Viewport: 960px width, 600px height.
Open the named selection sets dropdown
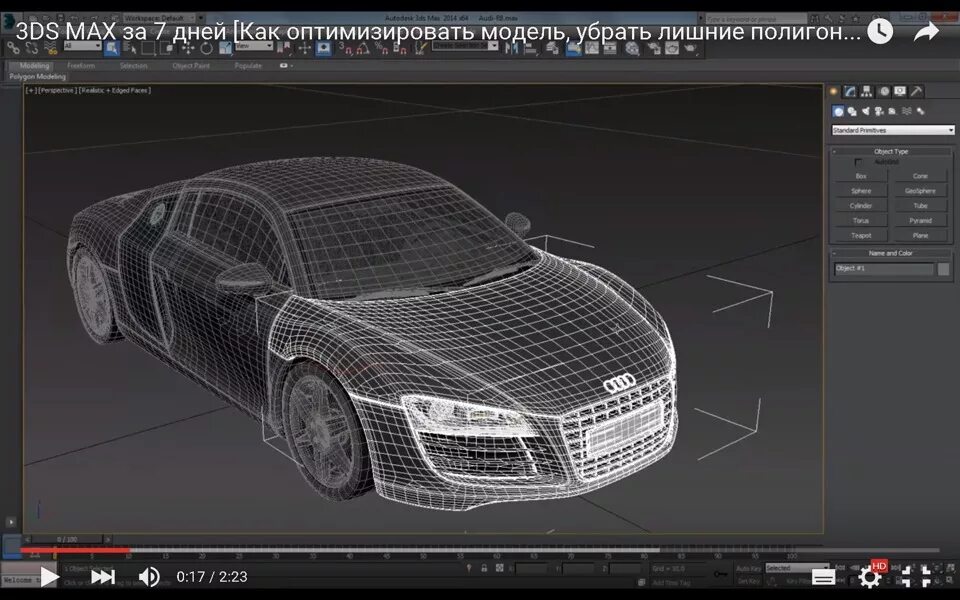[x=465, y=46]
